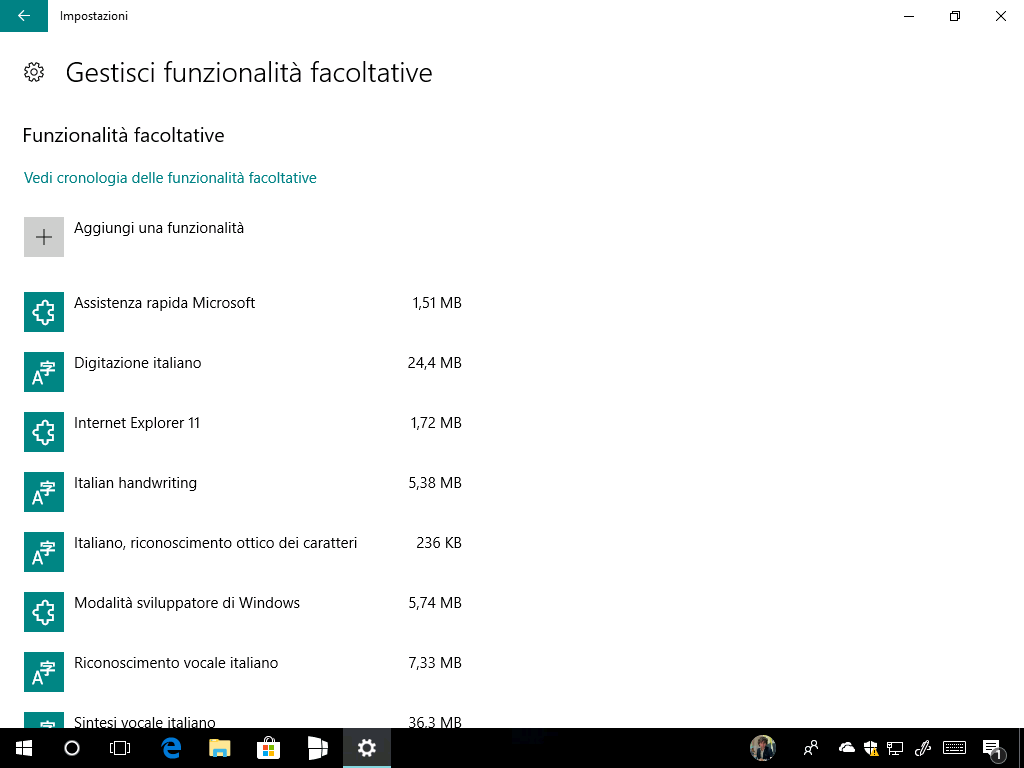The width and height of the screenshot is (1024, 768).
Task: Open Vedi cronologia delle funzionalità facoltative link
Action: [170, 178]
